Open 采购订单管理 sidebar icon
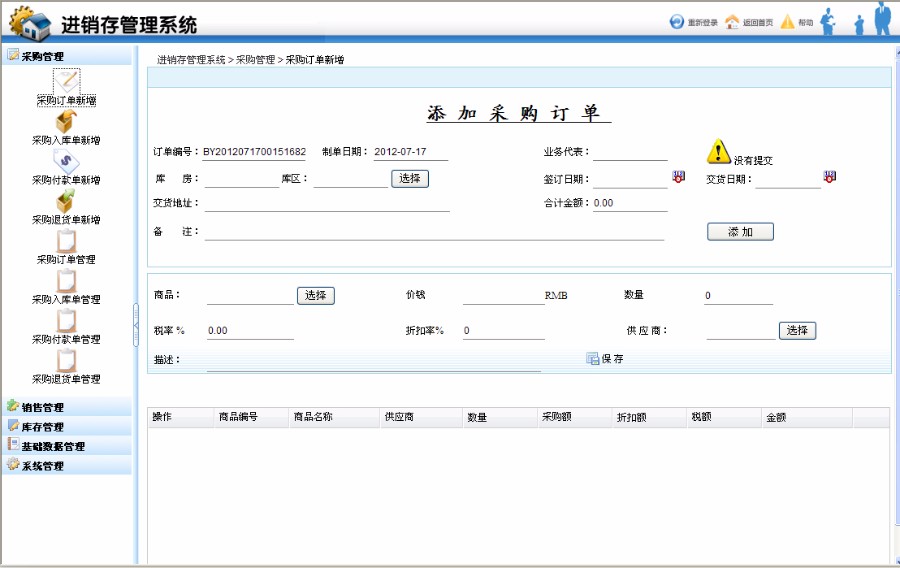Image resolution: width=900 pixels, height=568 pixels. (67, 241)
